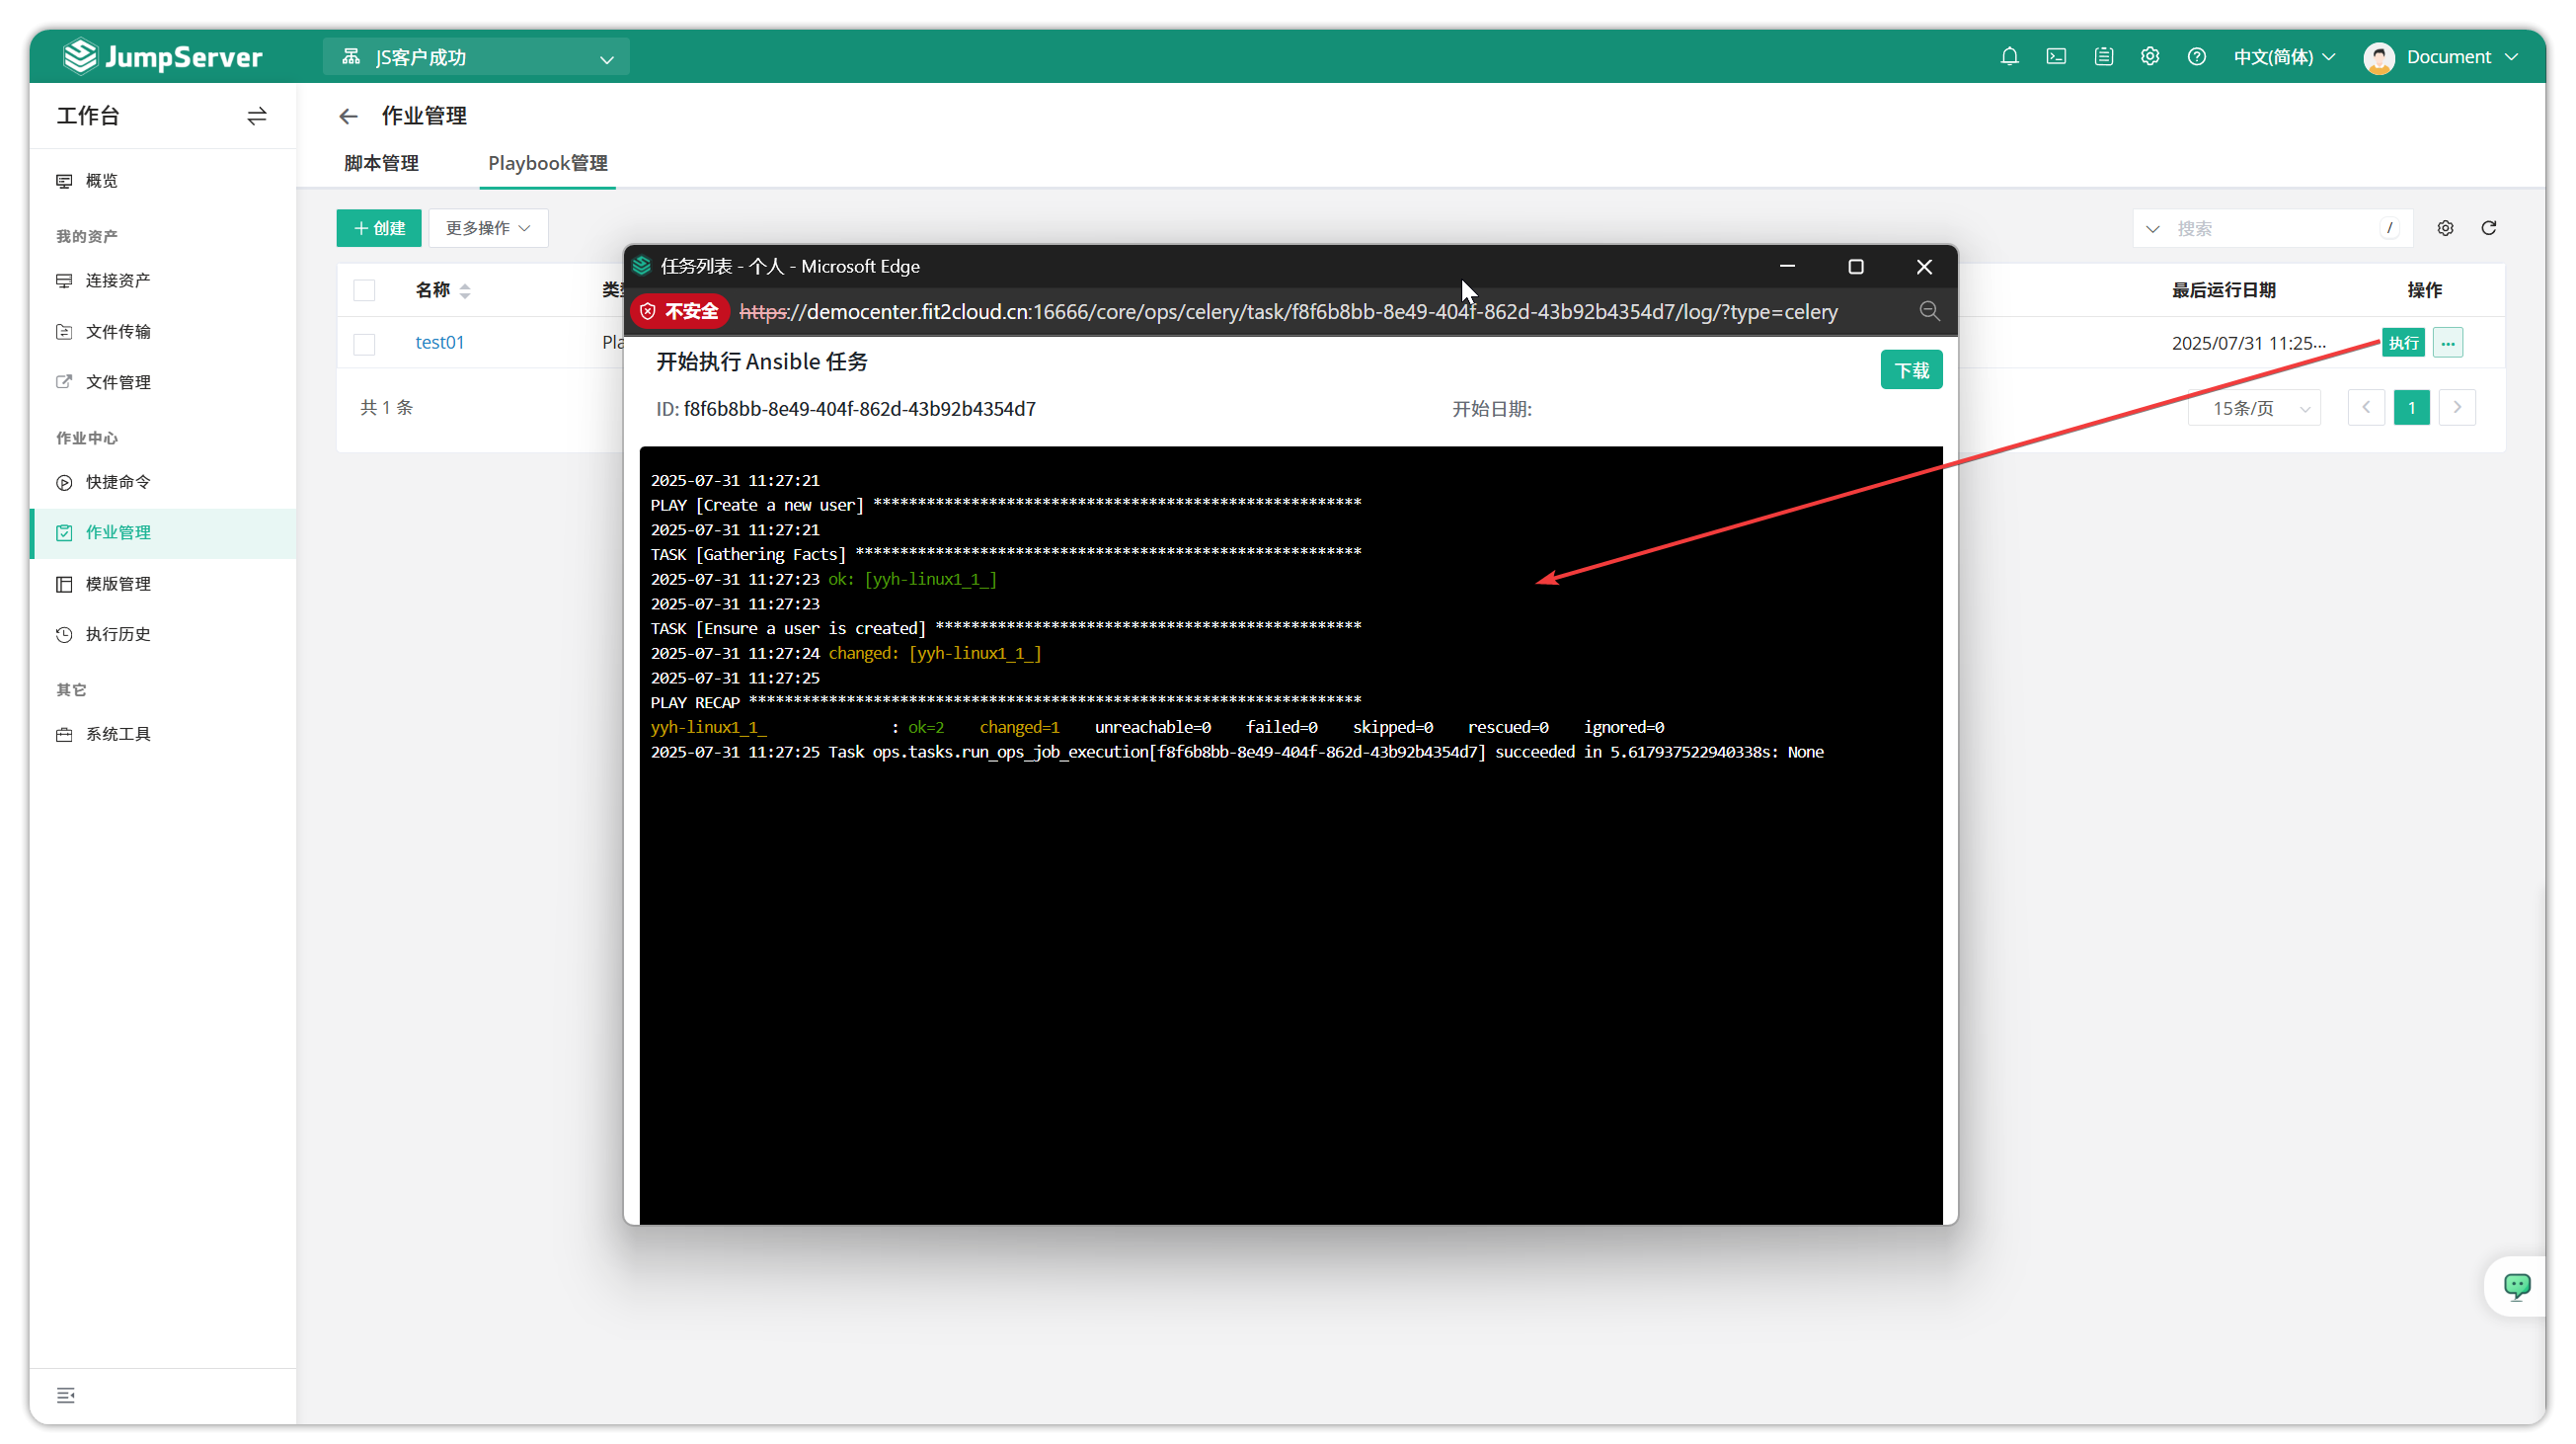The height and width of the screenshot is (1444, 2576).
Task: Focus the 搜索 search field
Action: (2274, 228)
